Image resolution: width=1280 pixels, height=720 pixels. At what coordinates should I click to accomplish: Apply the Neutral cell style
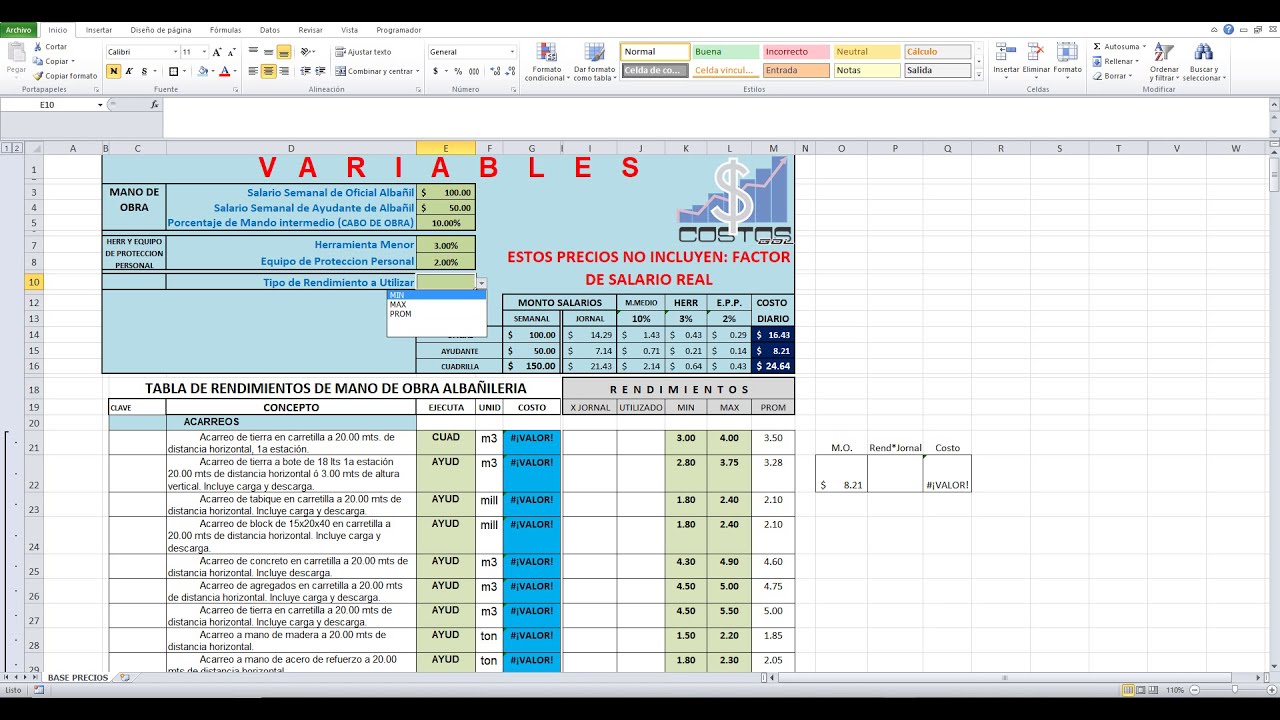[x=867, y=51]
